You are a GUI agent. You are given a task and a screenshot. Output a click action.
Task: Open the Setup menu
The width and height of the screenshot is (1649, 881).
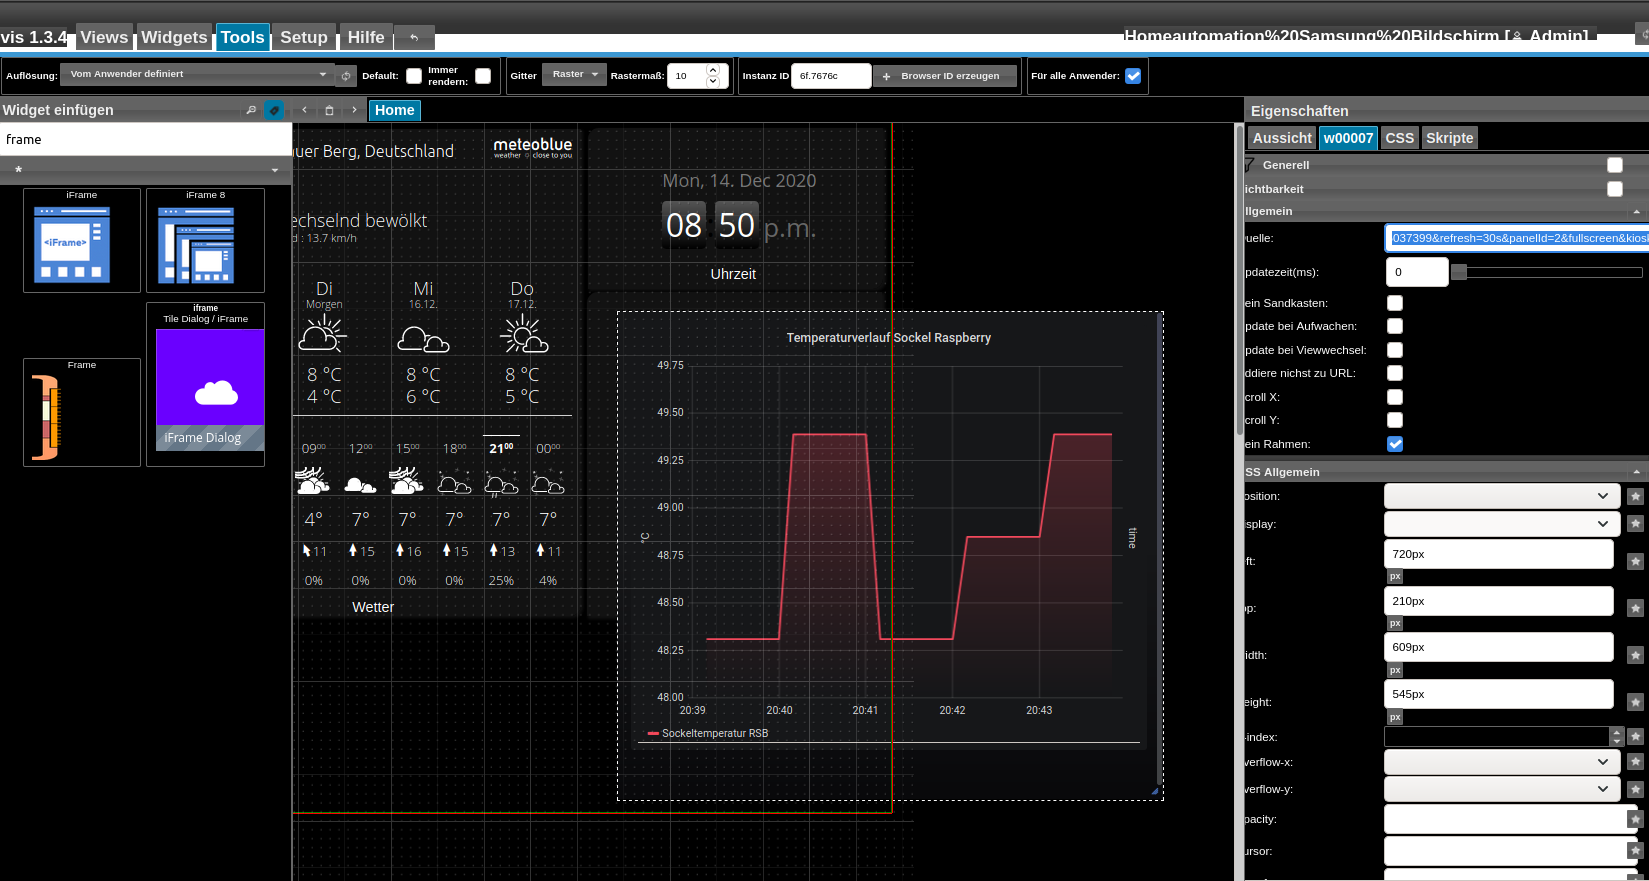303,37
